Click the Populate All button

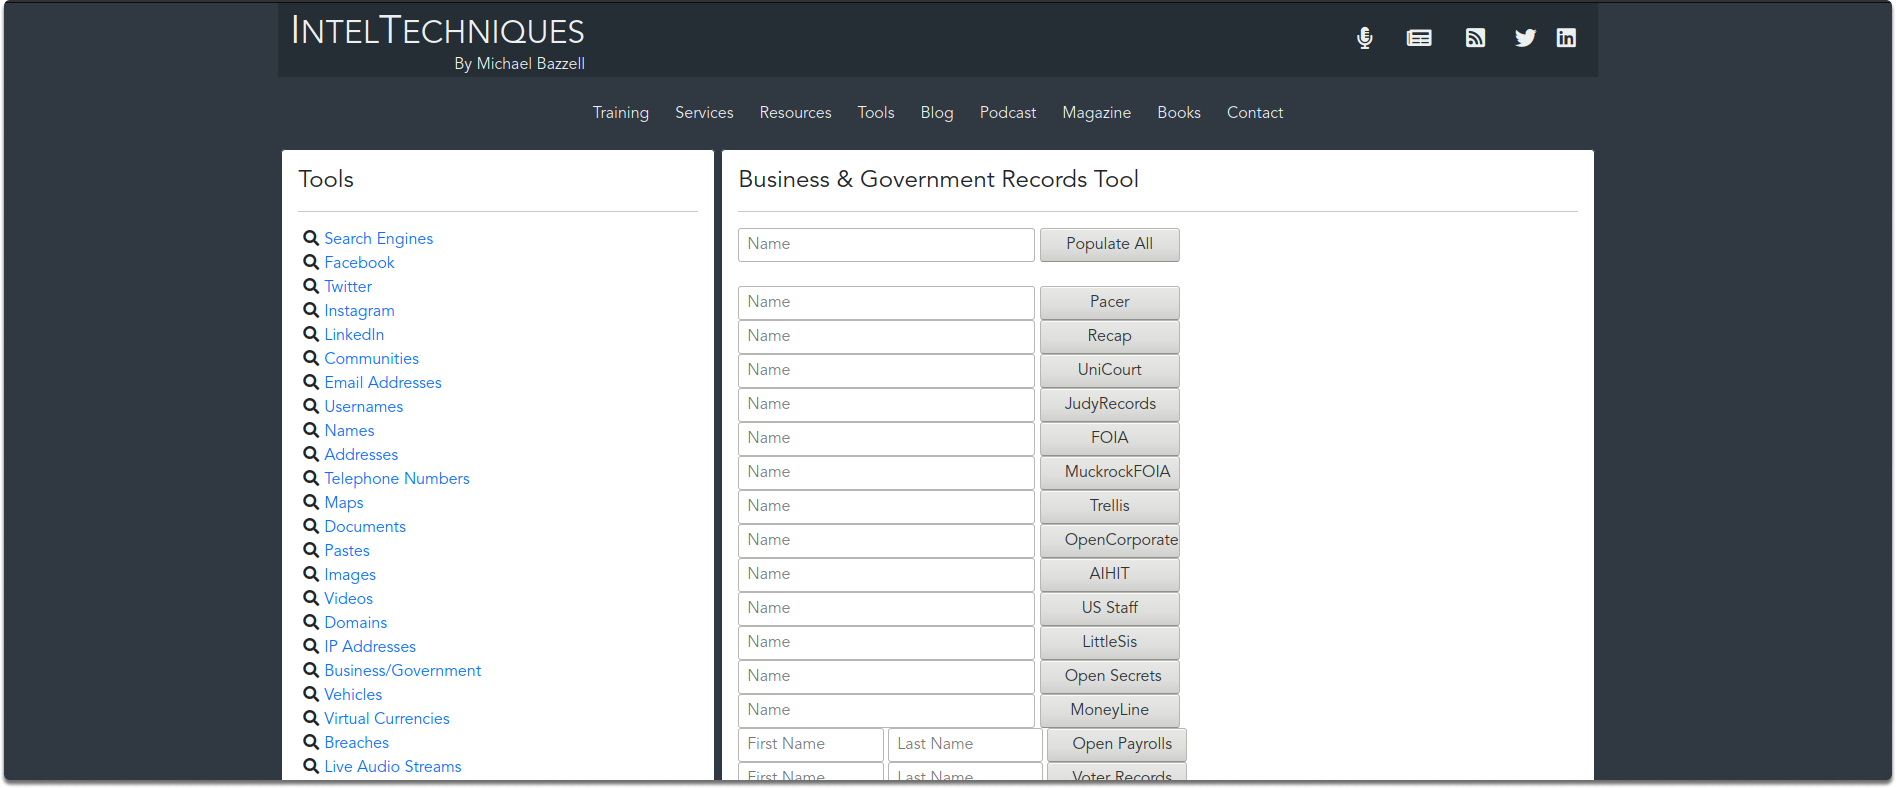tap(1110, 244)
